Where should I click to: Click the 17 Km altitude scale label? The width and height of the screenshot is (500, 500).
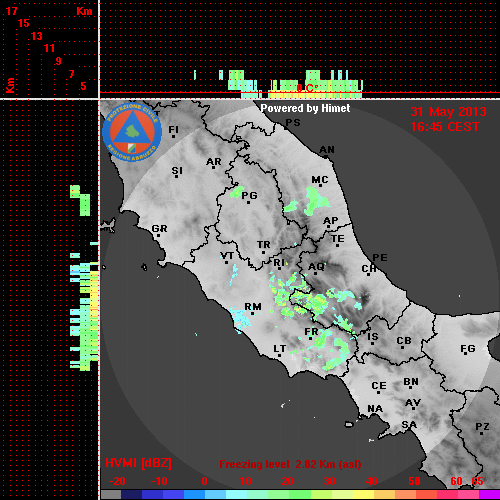(11, 11)
